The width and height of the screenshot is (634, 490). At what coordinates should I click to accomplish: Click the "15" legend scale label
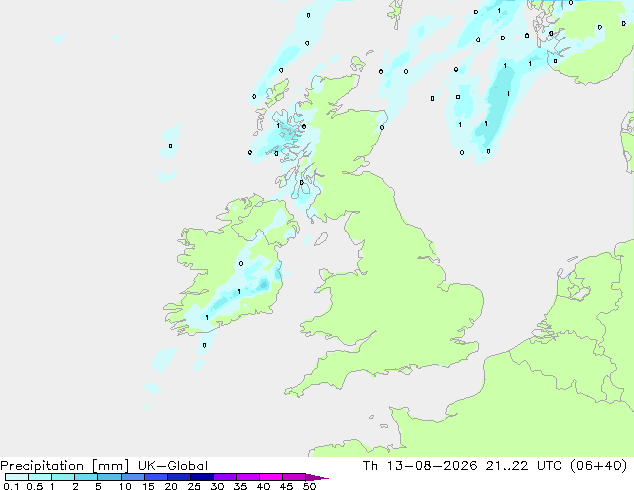click(148, 486)
